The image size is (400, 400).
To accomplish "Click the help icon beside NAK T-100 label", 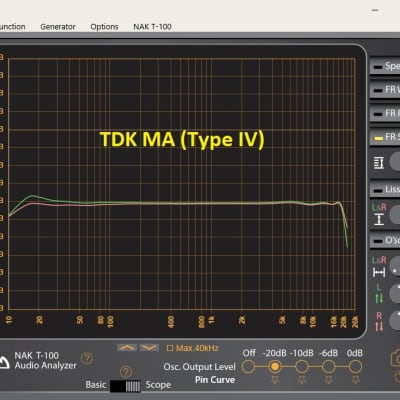I will click(87, 359).
